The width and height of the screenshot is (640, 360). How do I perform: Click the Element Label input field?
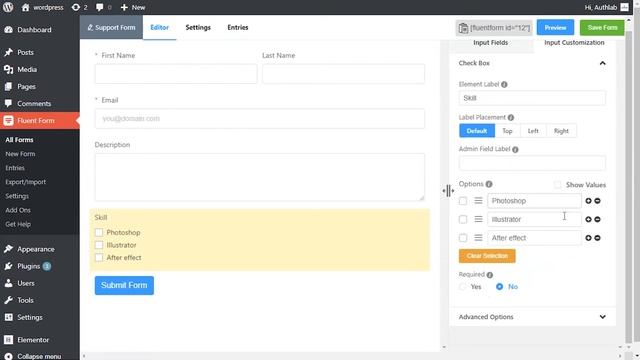click(532, 98)
